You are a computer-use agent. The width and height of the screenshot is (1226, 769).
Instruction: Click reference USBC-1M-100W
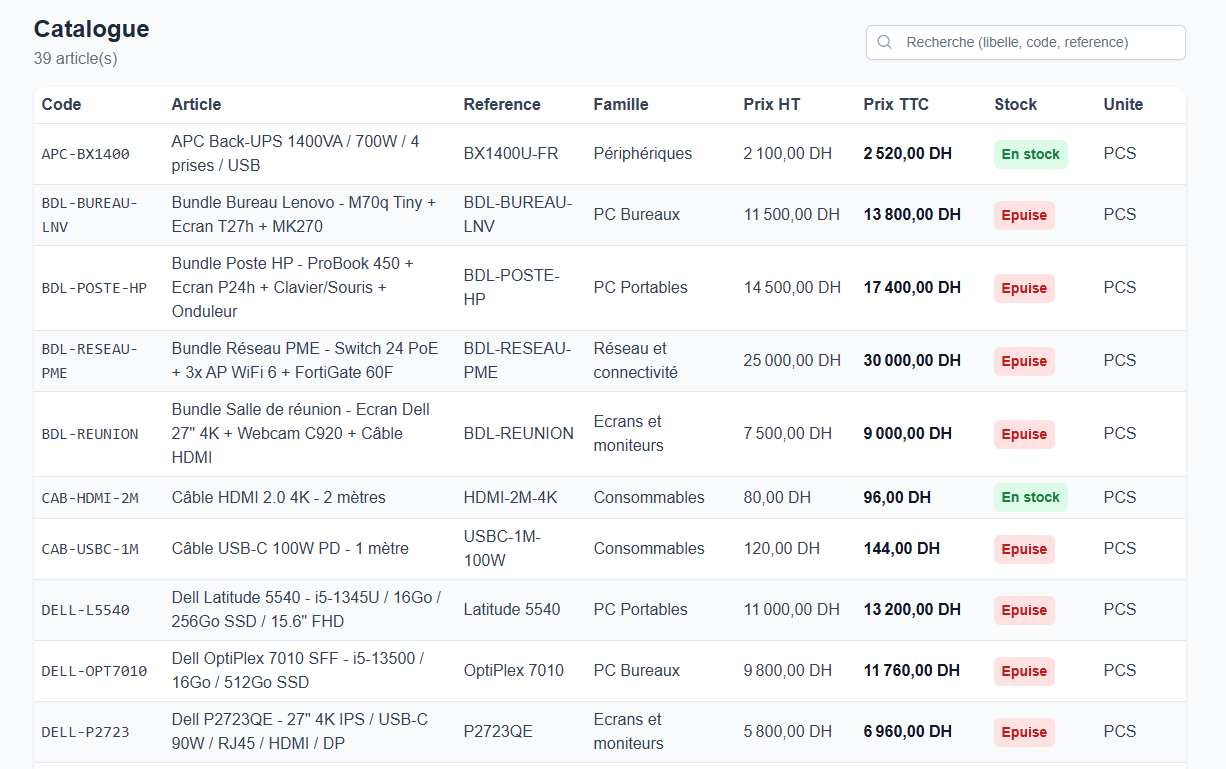tap(502, 548)
